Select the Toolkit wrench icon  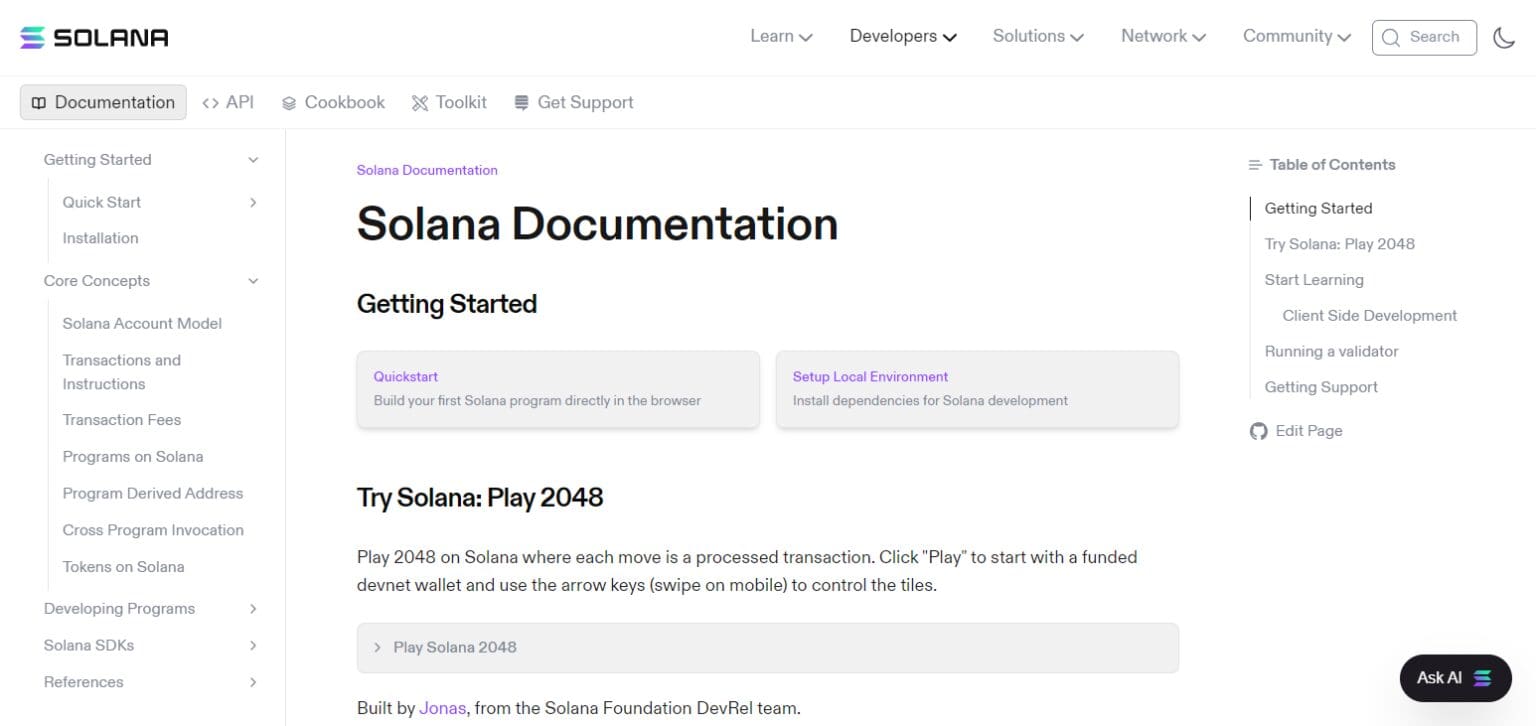tap(419, 102)
